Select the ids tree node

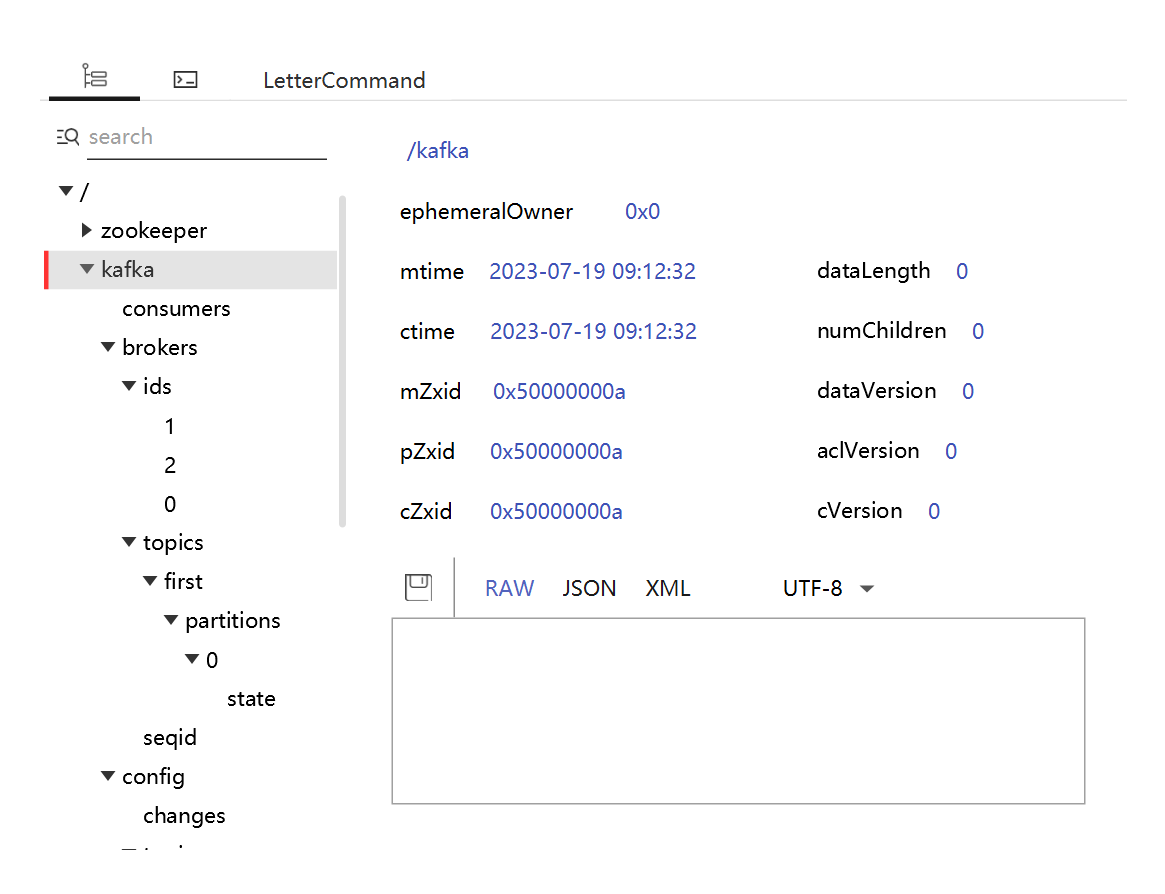[x=157, y=386]
